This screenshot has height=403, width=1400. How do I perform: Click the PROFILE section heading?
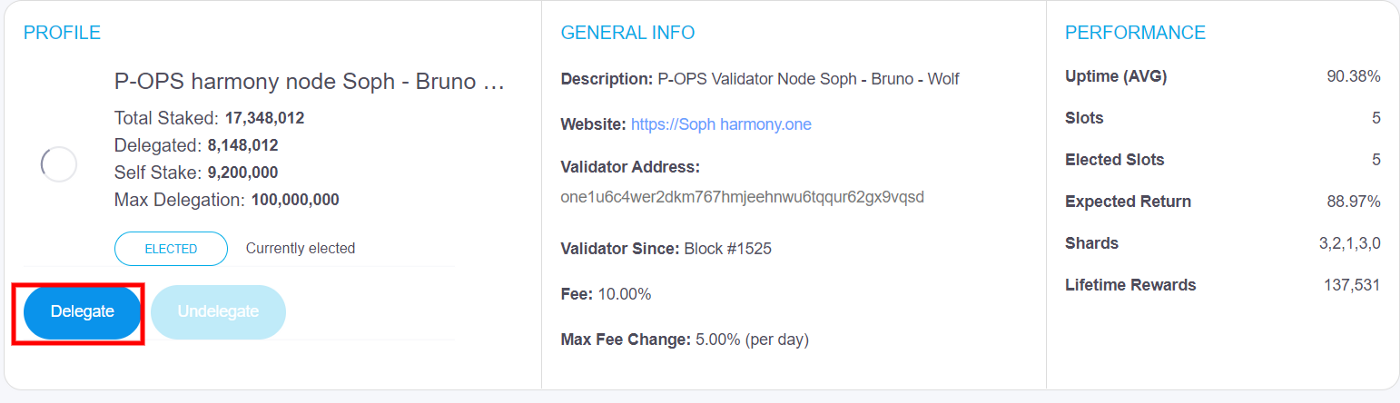pos(62,33)
